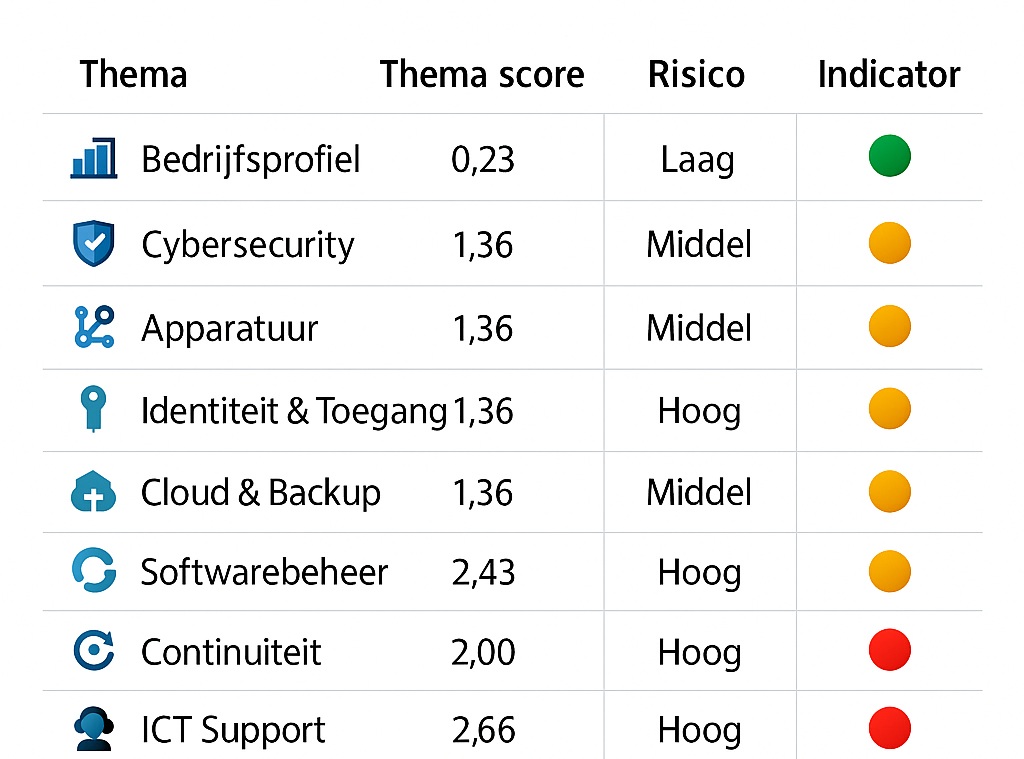Viewport: 1024px width, 759px height.
Task: Select the Continuiteit circular arrow icon
Action: coord(94,651)
